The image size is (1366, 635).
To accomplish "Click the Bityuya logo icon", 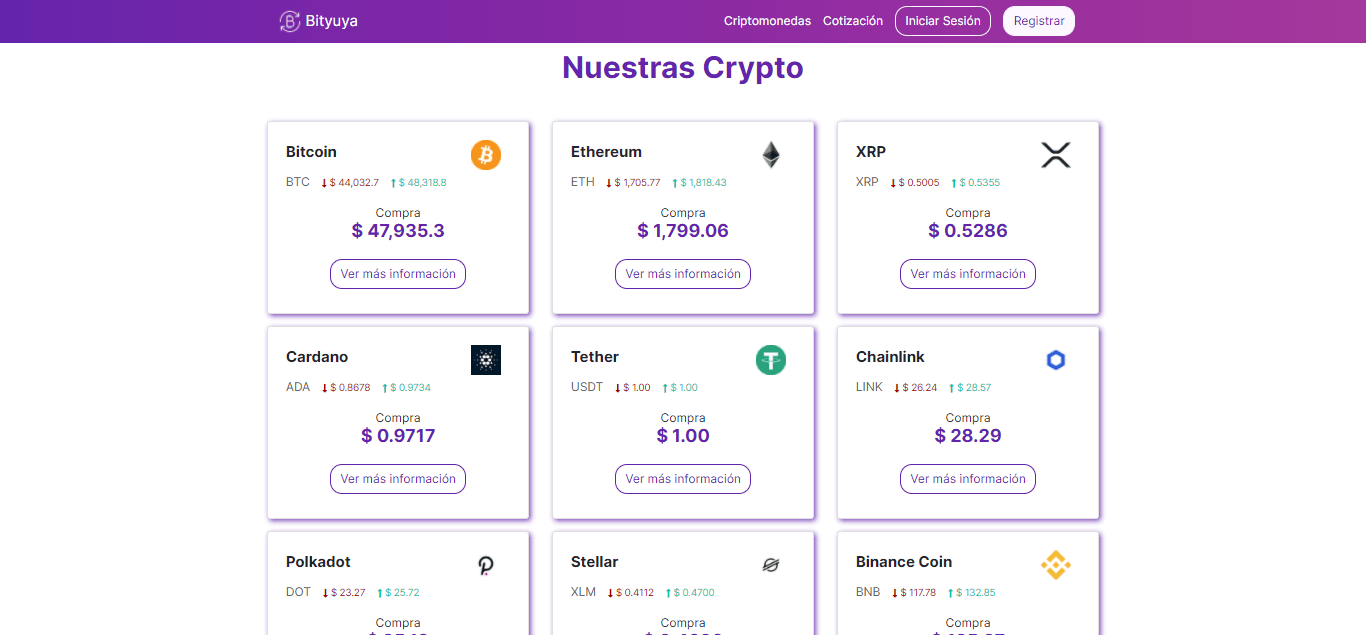I will (x=289, y=21).
